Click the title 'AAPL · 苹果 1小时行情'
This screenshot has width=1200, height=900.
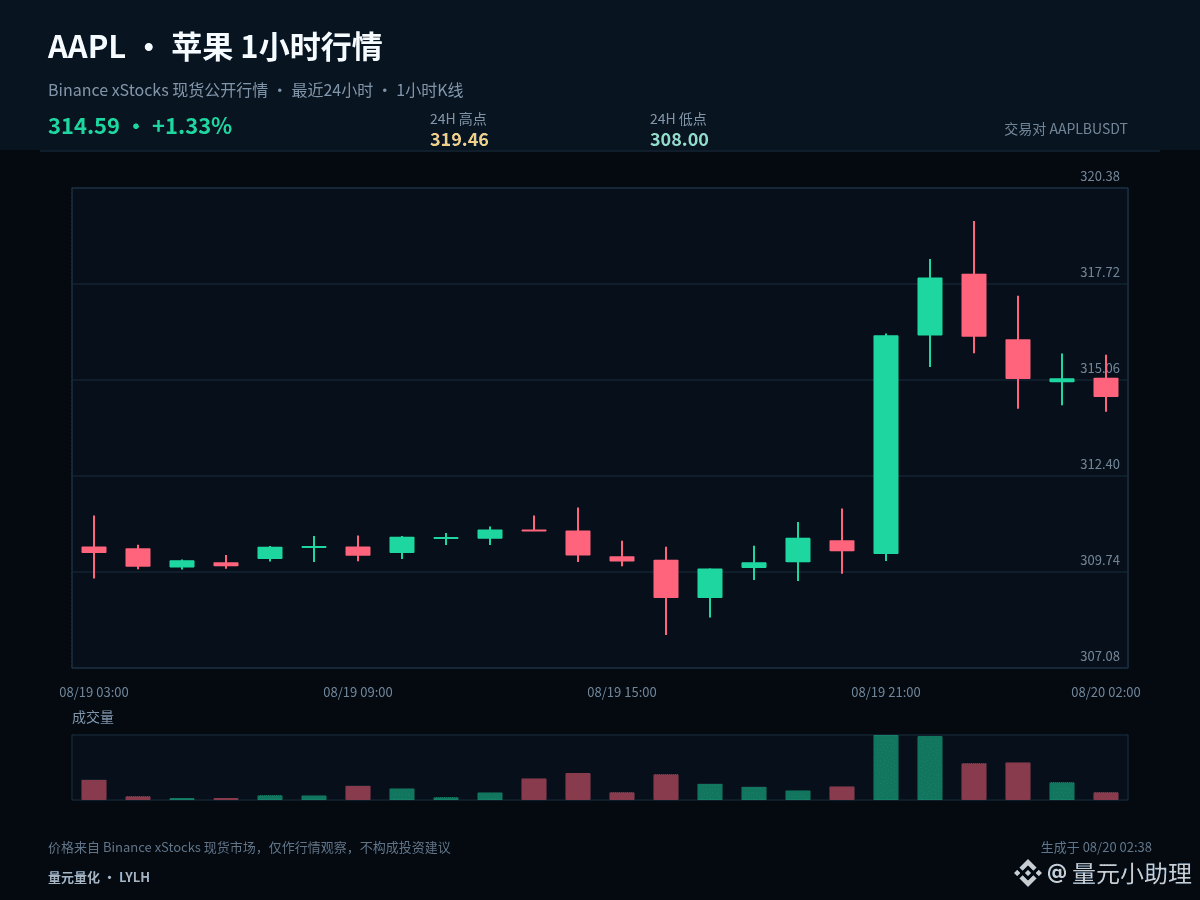215,47
